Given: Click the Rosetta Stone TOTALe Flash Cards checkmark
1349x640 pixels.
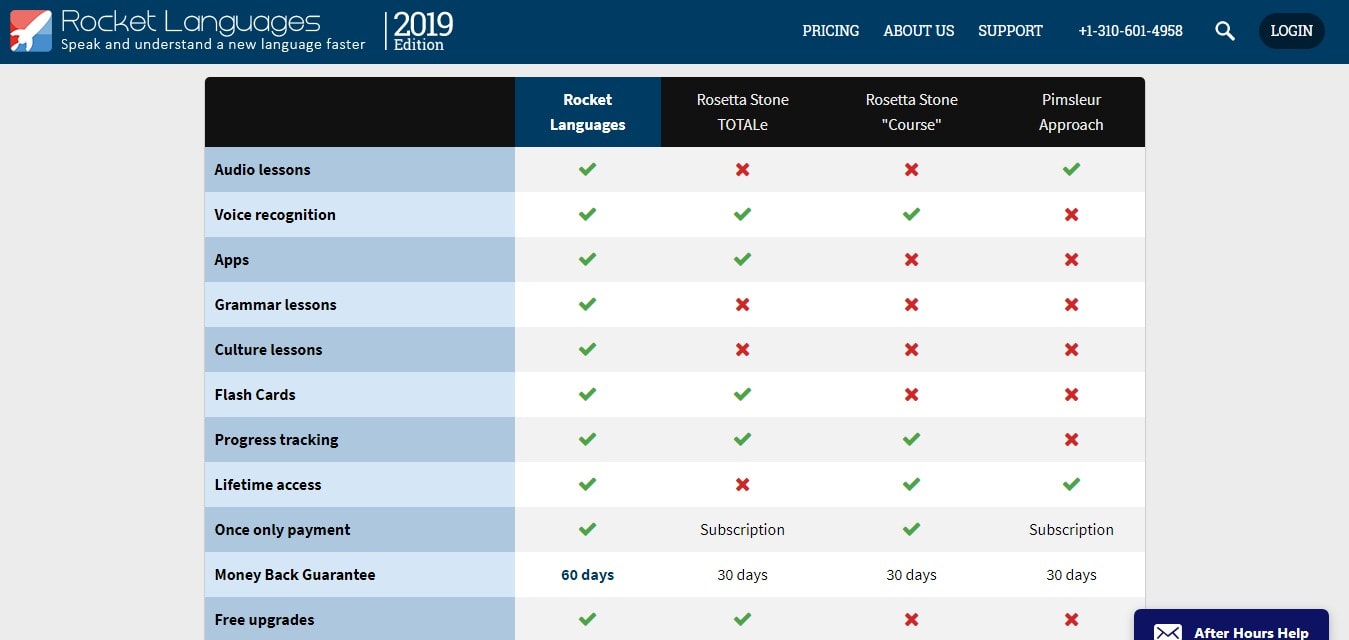Looking at the screenshot, I should click(742, 395).
